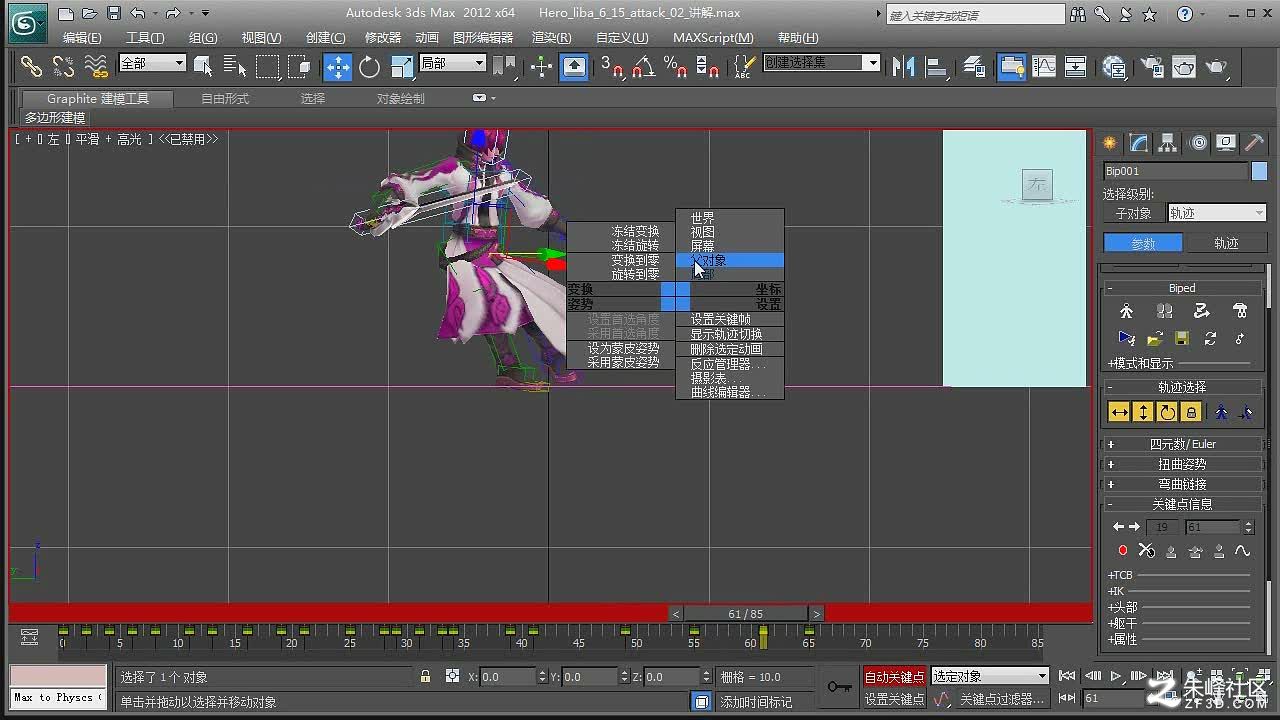Toggle the Angle Snap icon
The width and height of the screenshot is (1280, 720).
point(643,66)
